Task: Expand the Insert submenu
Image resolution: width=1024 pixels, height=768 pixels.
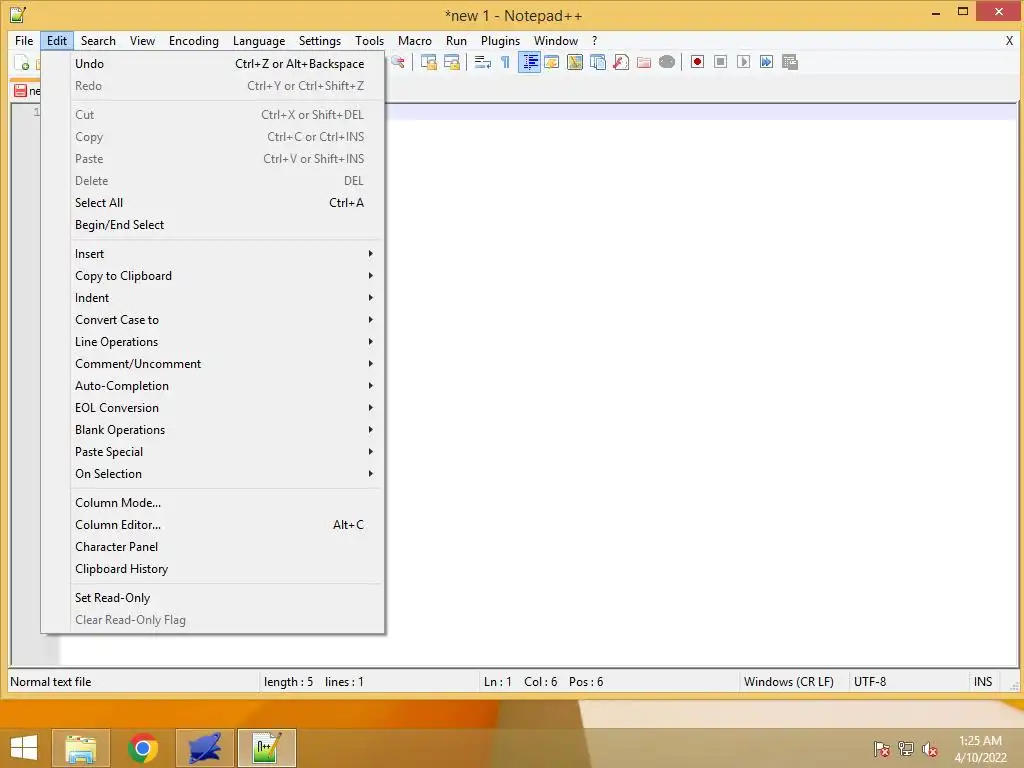Action: click(226, 254)
